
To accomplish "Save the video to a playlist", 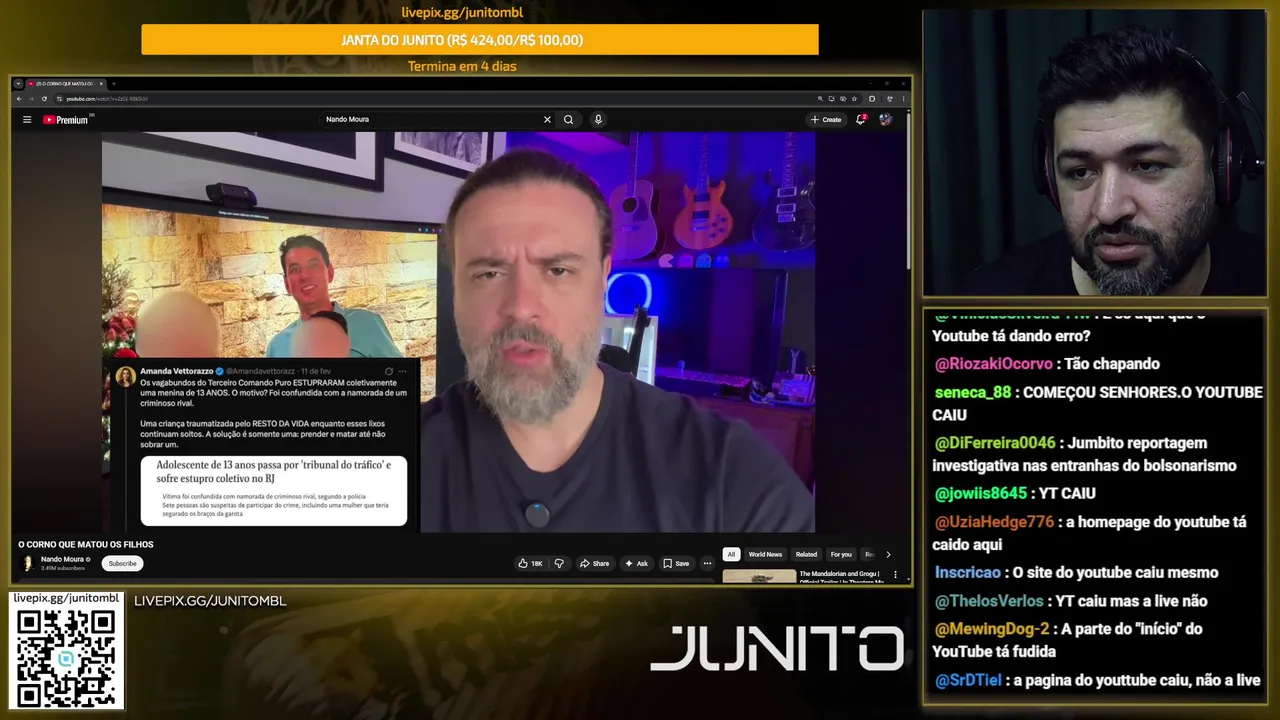I will [x=676, y=563].
